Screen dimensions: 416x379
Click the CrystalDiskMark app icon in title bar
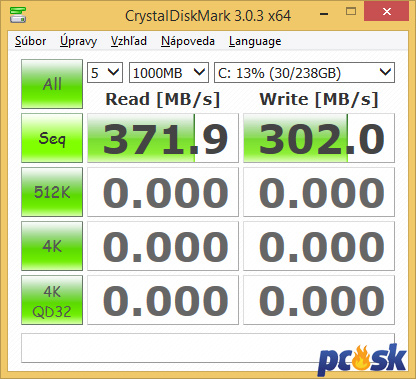click(18, 15)
